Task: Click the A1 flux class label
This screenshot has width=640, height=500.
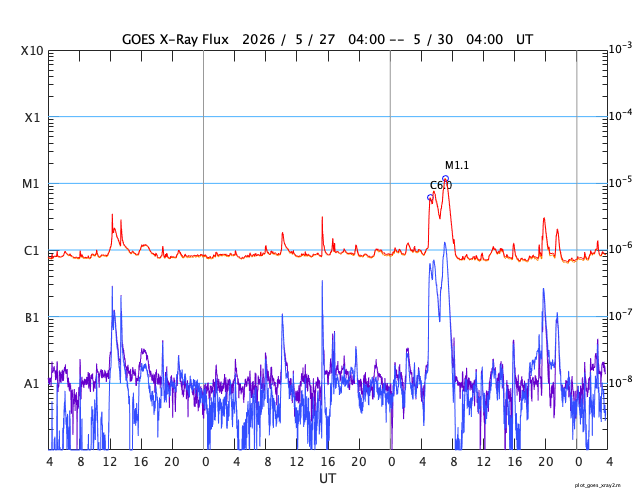Action: 31,384
